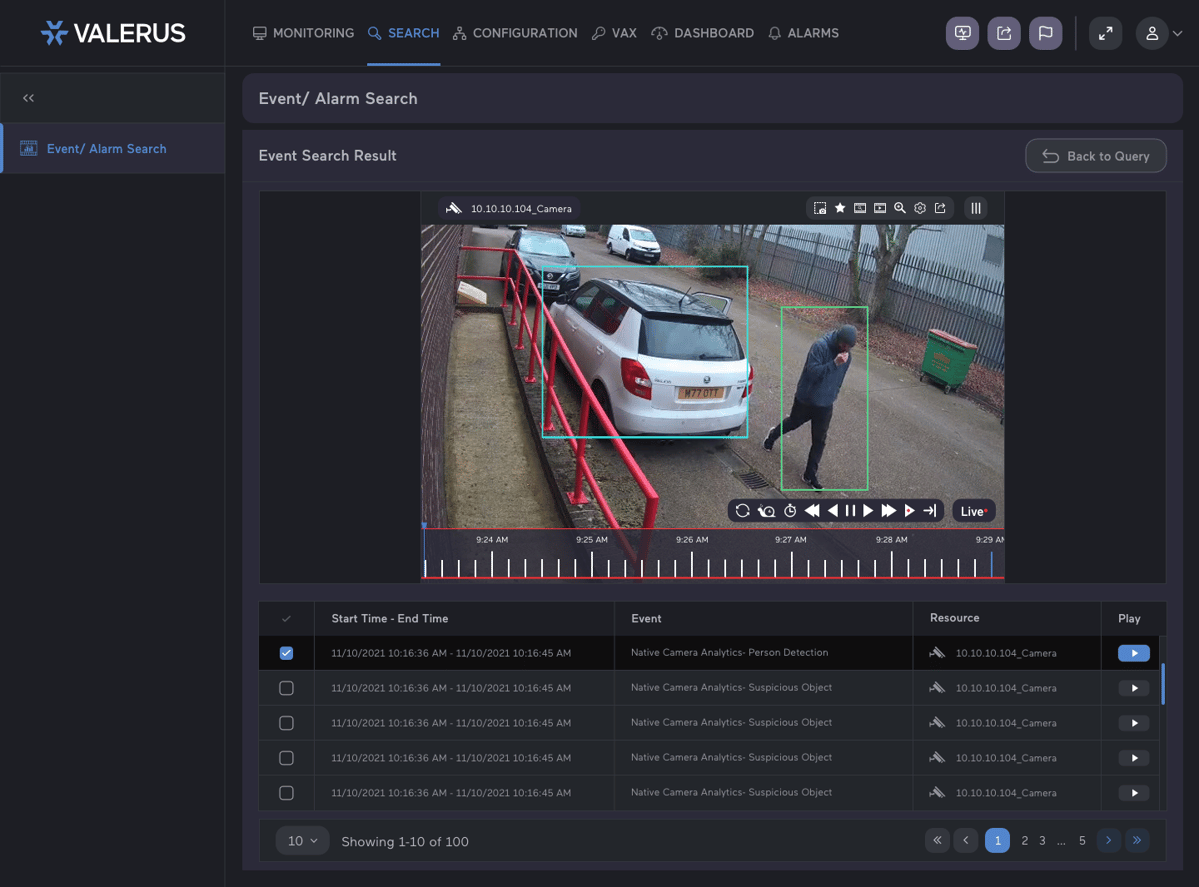Open the system health monitor icon

[x=962, y=33]
